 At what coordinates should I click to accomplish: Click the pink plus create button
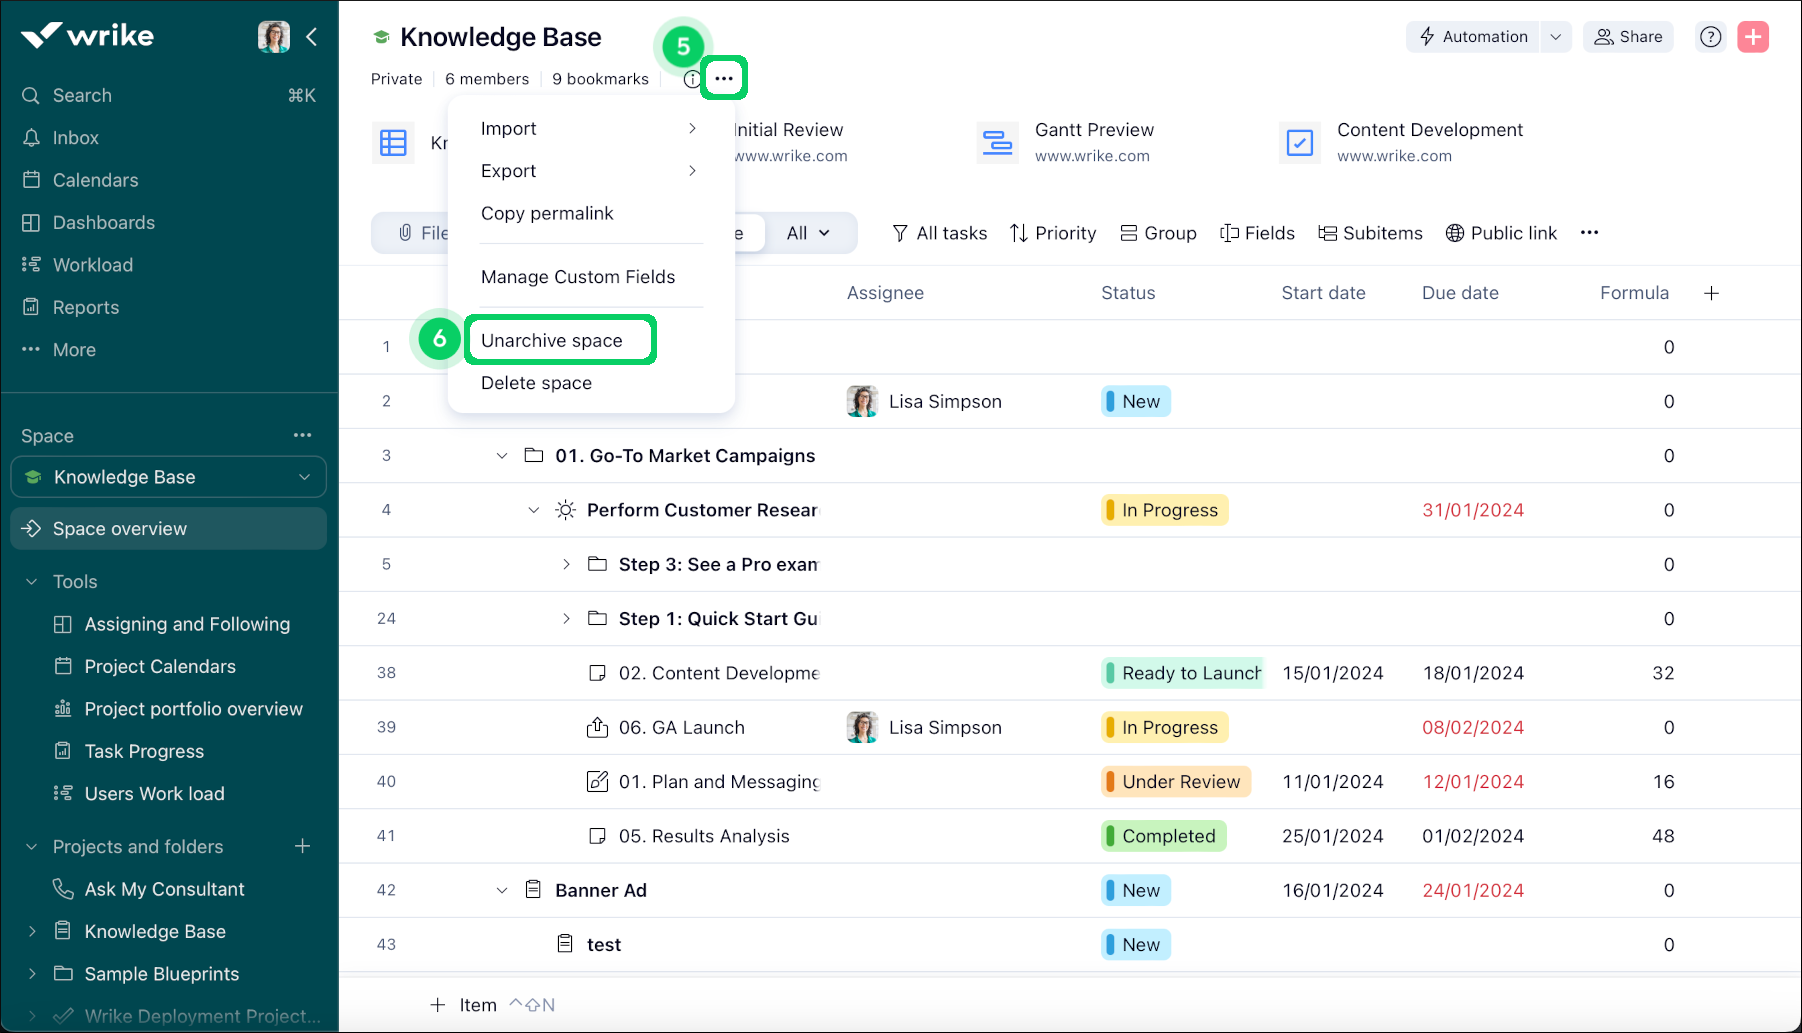pyautogui.click(x=1752, y=37)
